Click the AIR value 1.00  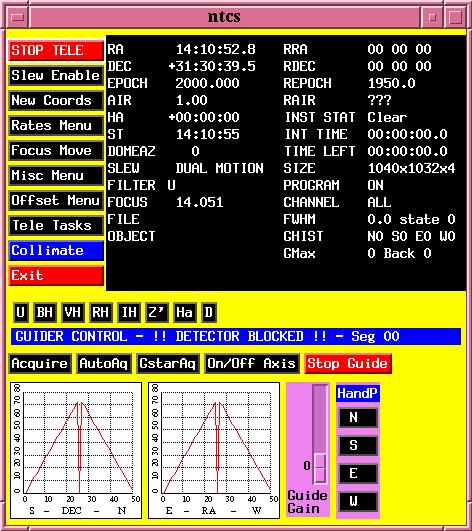click(x=192, y=100)
